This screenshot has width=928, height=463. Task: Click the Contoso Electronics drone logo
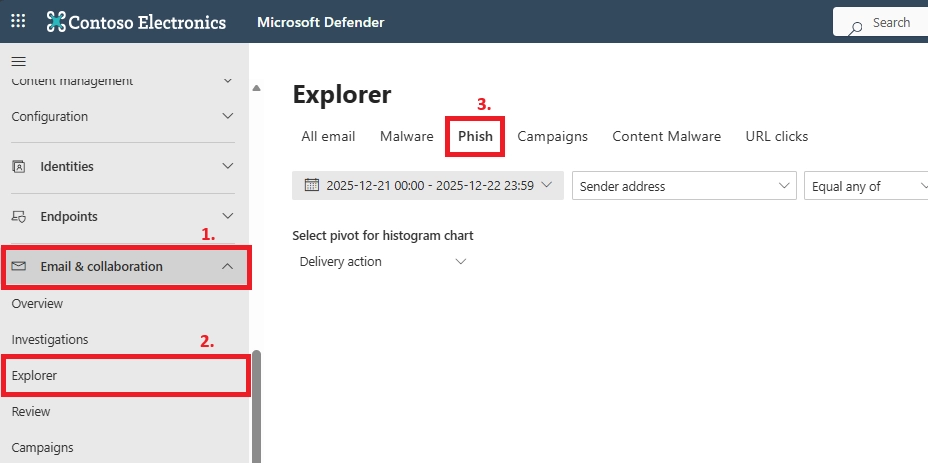(56, 22)
